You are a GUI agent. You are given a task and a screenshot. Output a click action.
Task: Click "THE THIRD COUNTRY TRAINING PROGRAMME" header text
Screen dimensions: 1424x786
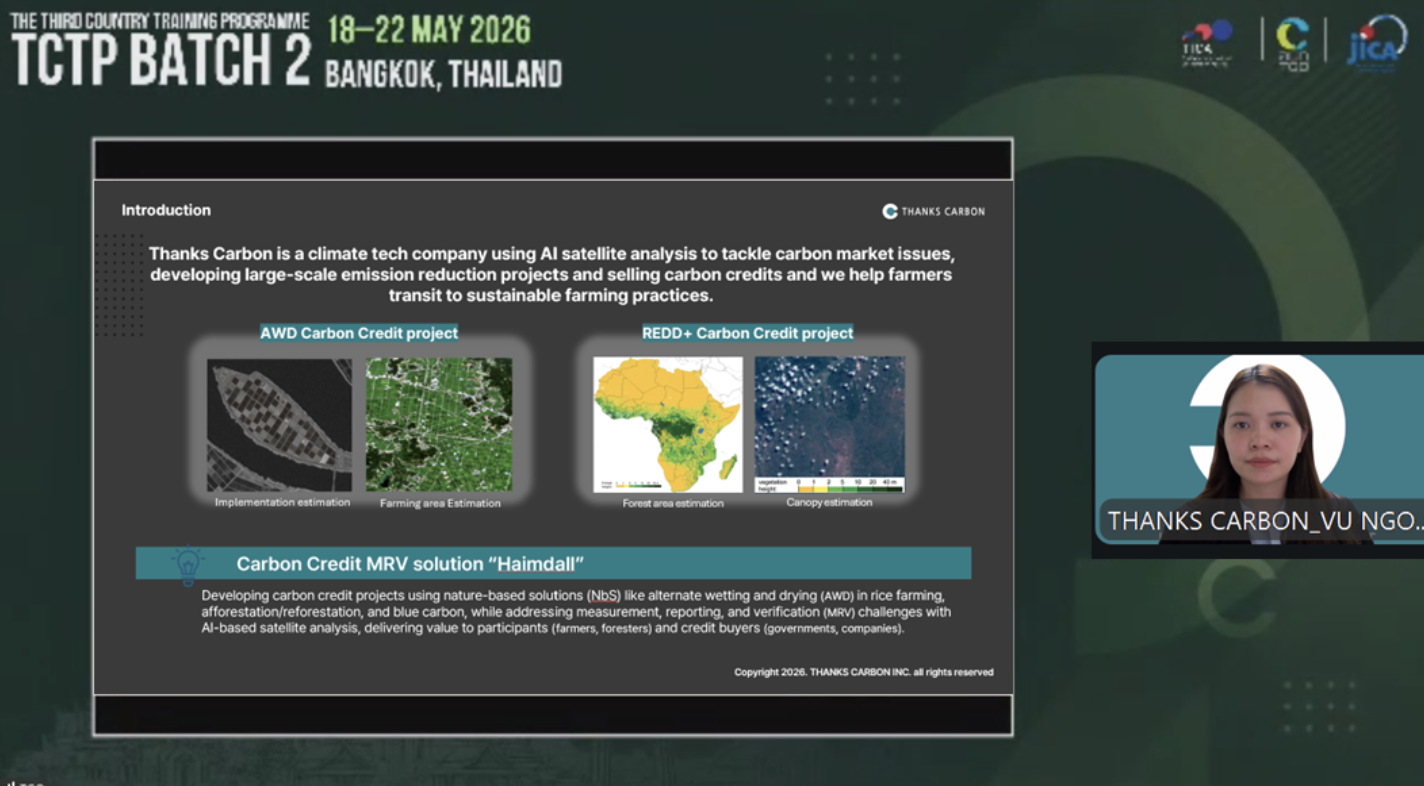point(160,21)
